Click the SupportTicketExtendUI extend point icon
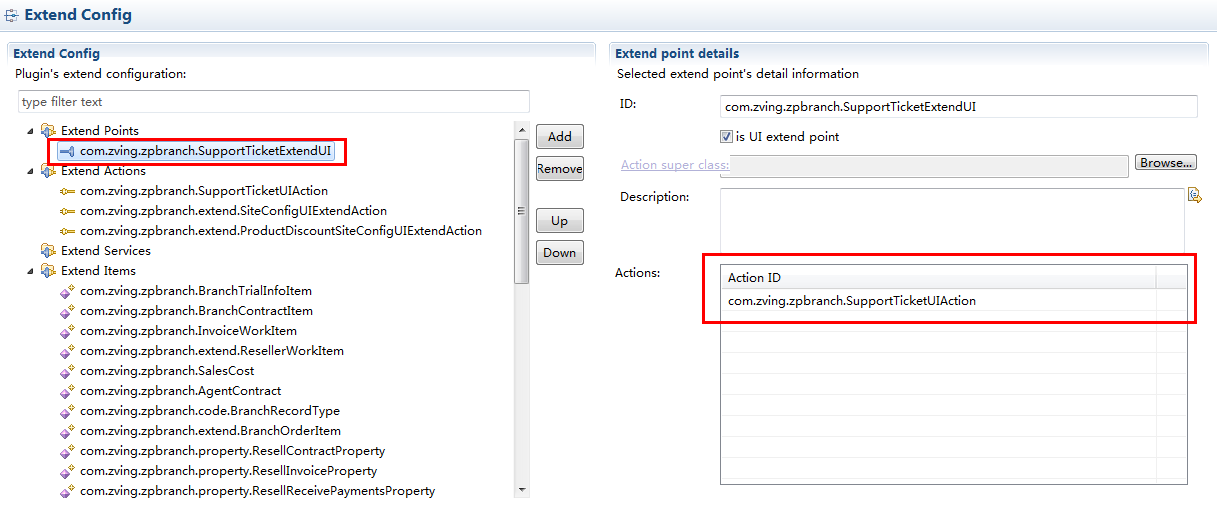The image size is (1217, 519). click(67, 151)
